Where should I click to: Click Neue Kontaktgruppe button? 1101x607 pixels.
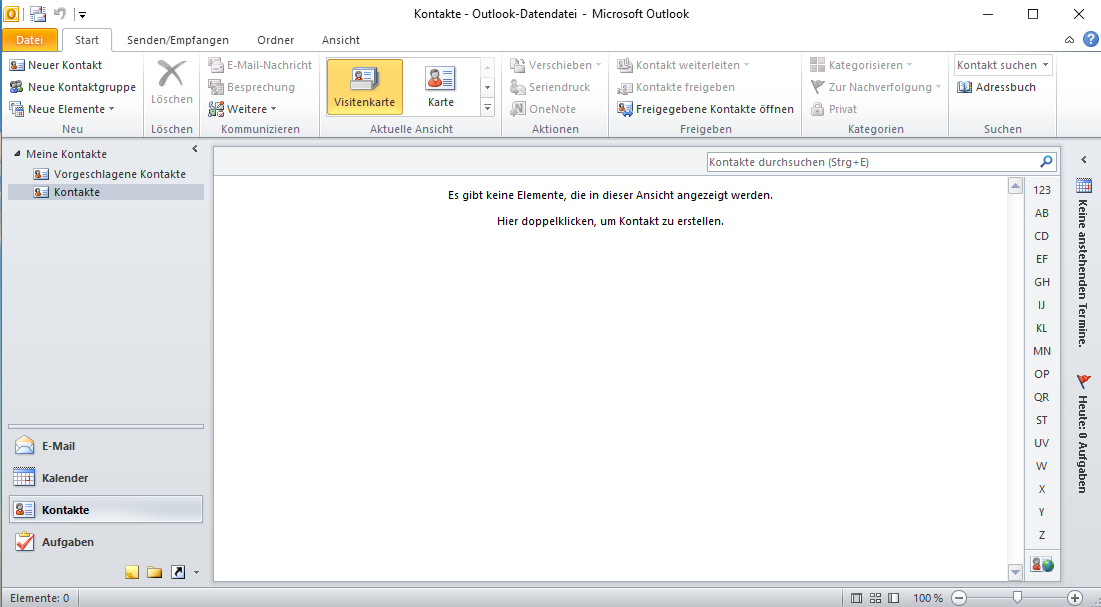[72, 87]
